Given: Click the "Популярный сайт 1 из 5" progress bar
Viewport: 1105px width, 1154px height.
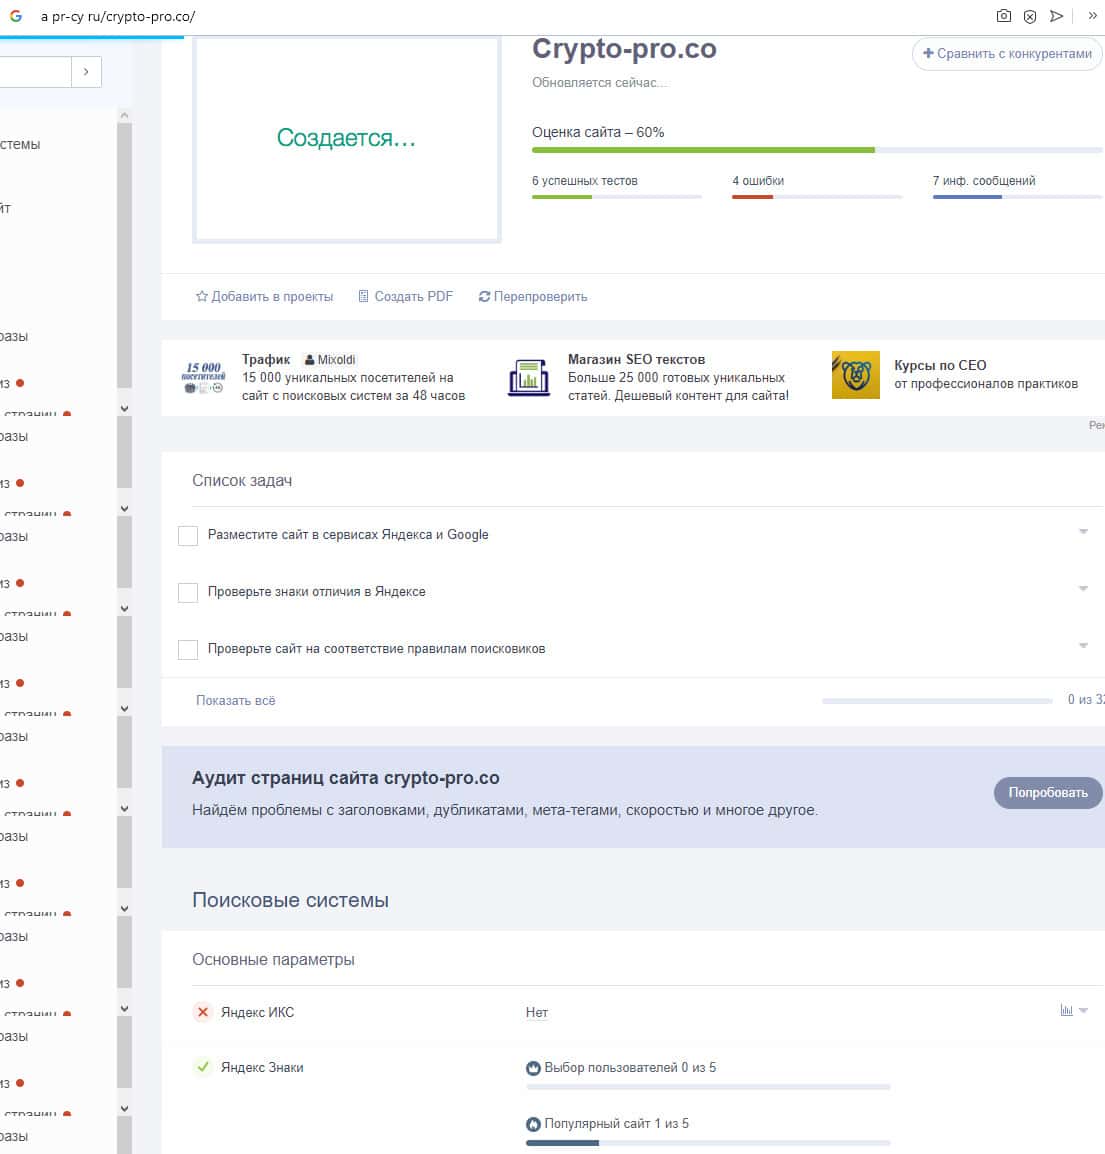Looking at the screenshot, I should (x=708, y=1143).
